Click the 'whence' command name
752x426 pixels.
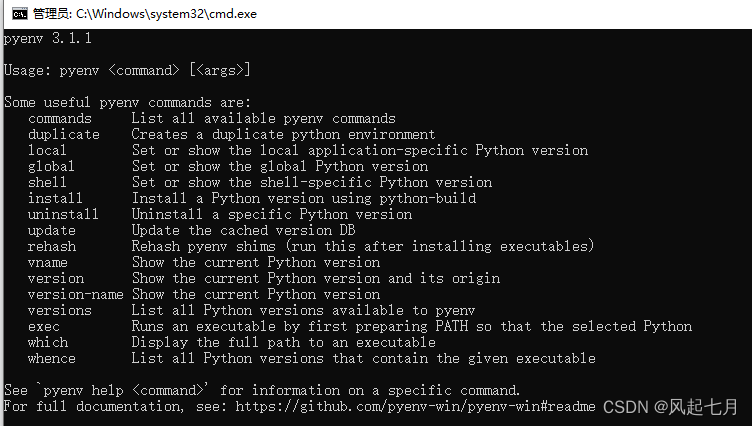tap(52, 358)
